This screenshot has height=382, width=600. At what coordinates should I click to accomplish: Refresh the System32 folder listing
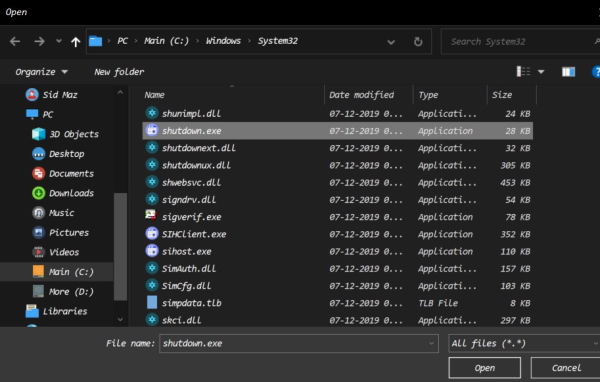[418, 41]
